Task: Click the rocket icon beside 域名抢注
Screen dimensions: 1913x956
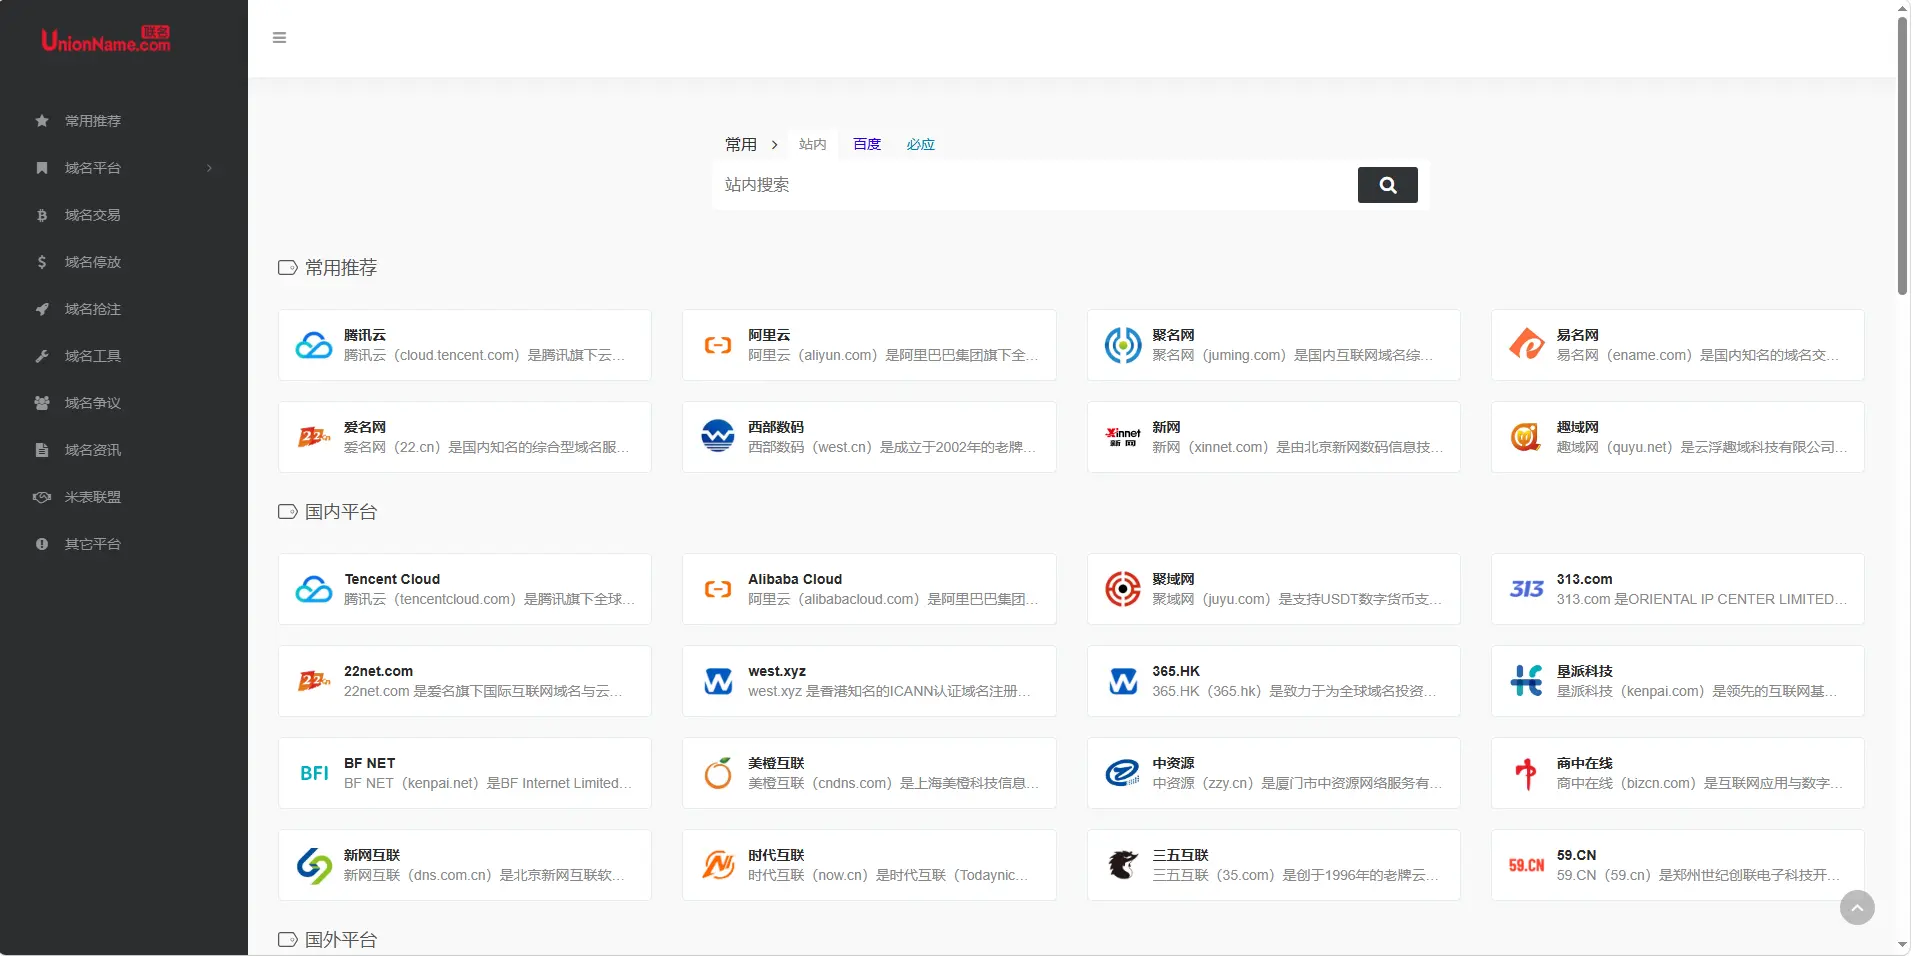Action: pos(42,309)
